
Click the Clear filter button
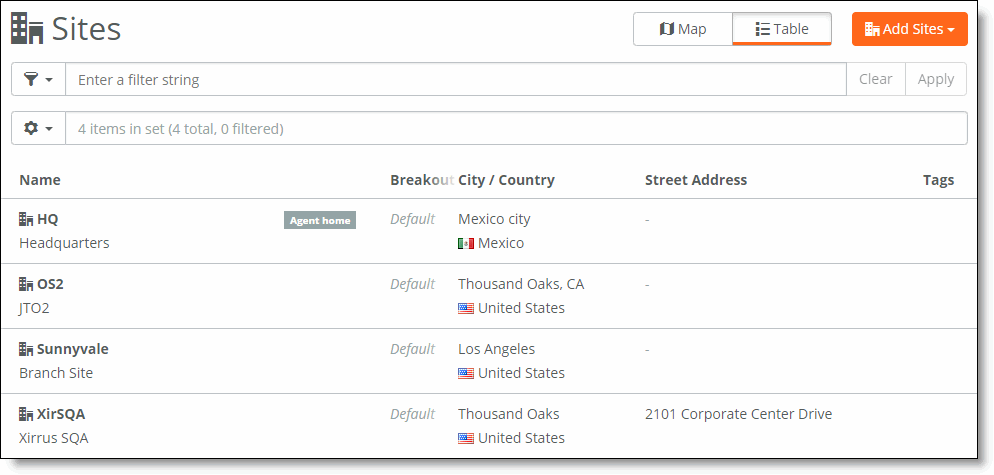[875, 79]
